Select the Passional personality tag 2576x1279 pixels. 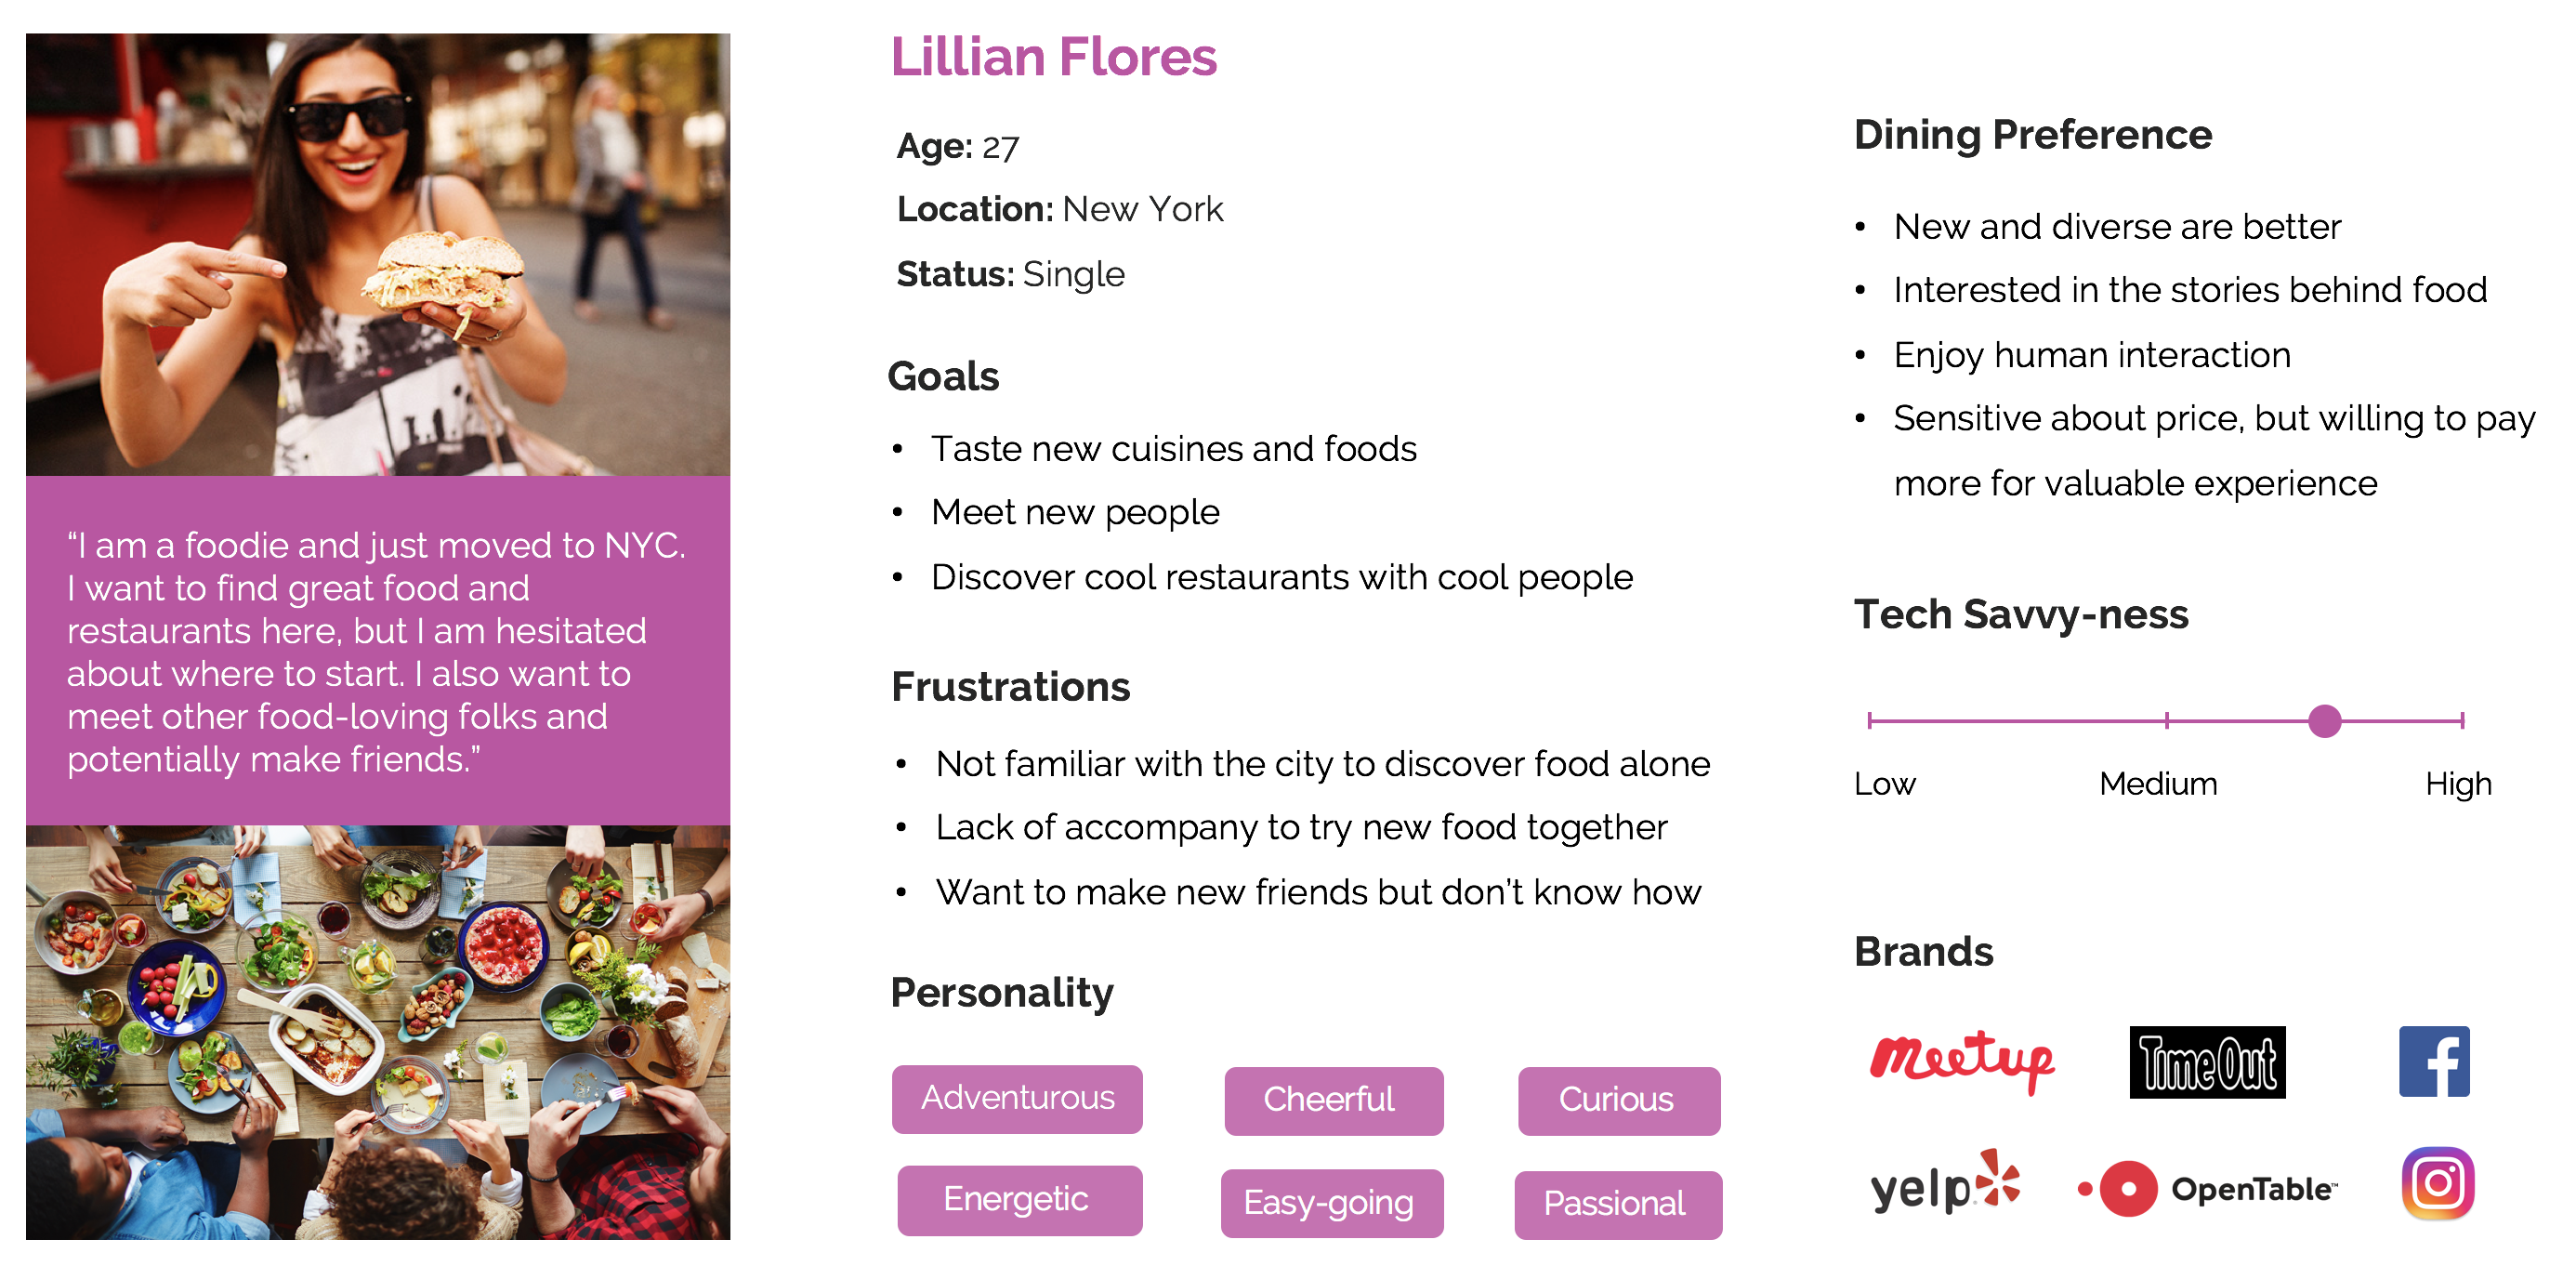[1618, 1205]
